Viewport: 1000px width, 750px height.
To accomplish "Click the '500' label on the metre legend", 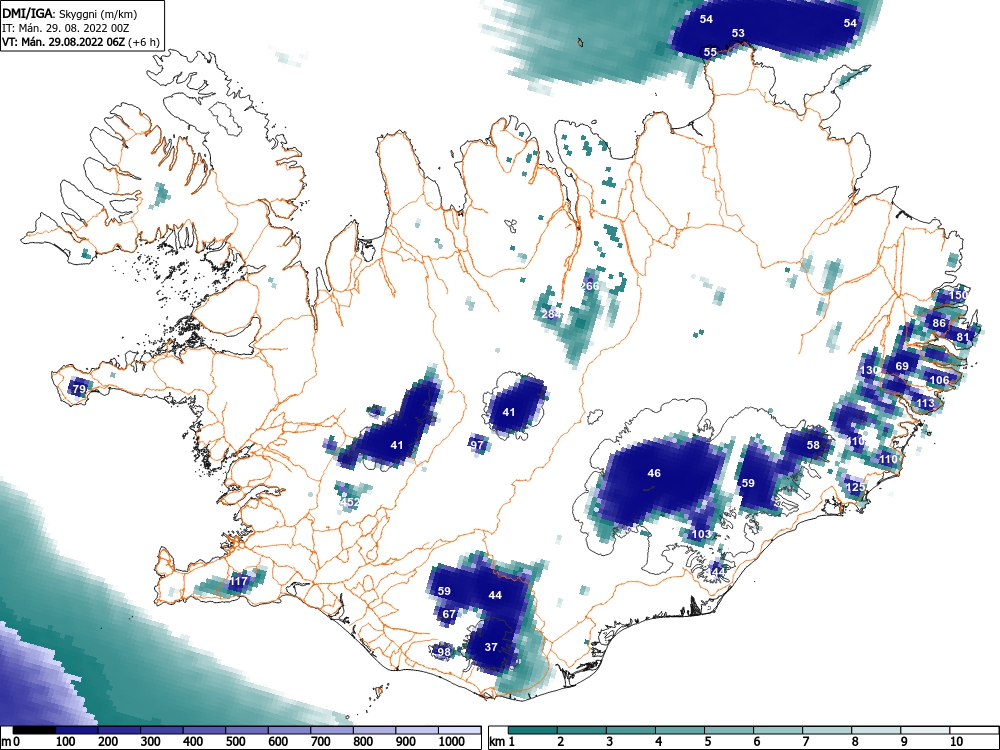I will tap(235, 742).
